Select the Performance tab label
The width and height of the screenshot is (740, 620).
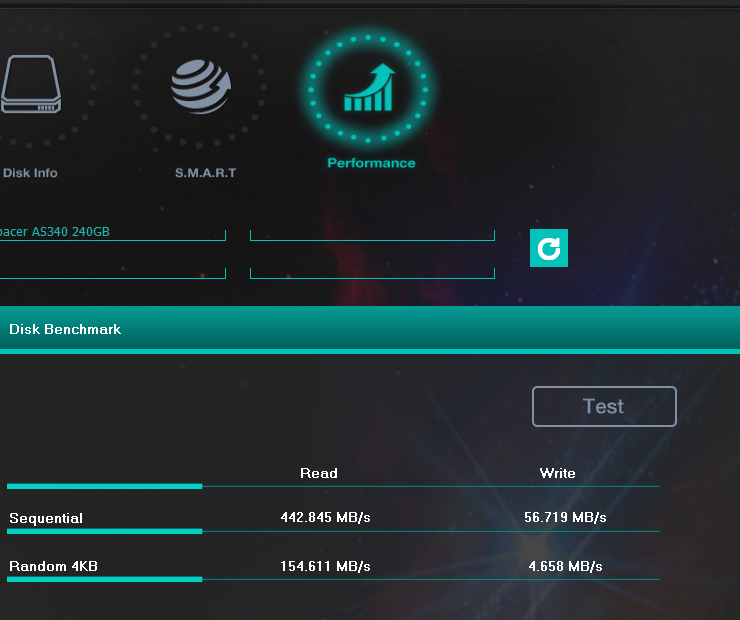click(x=371, y=163)
